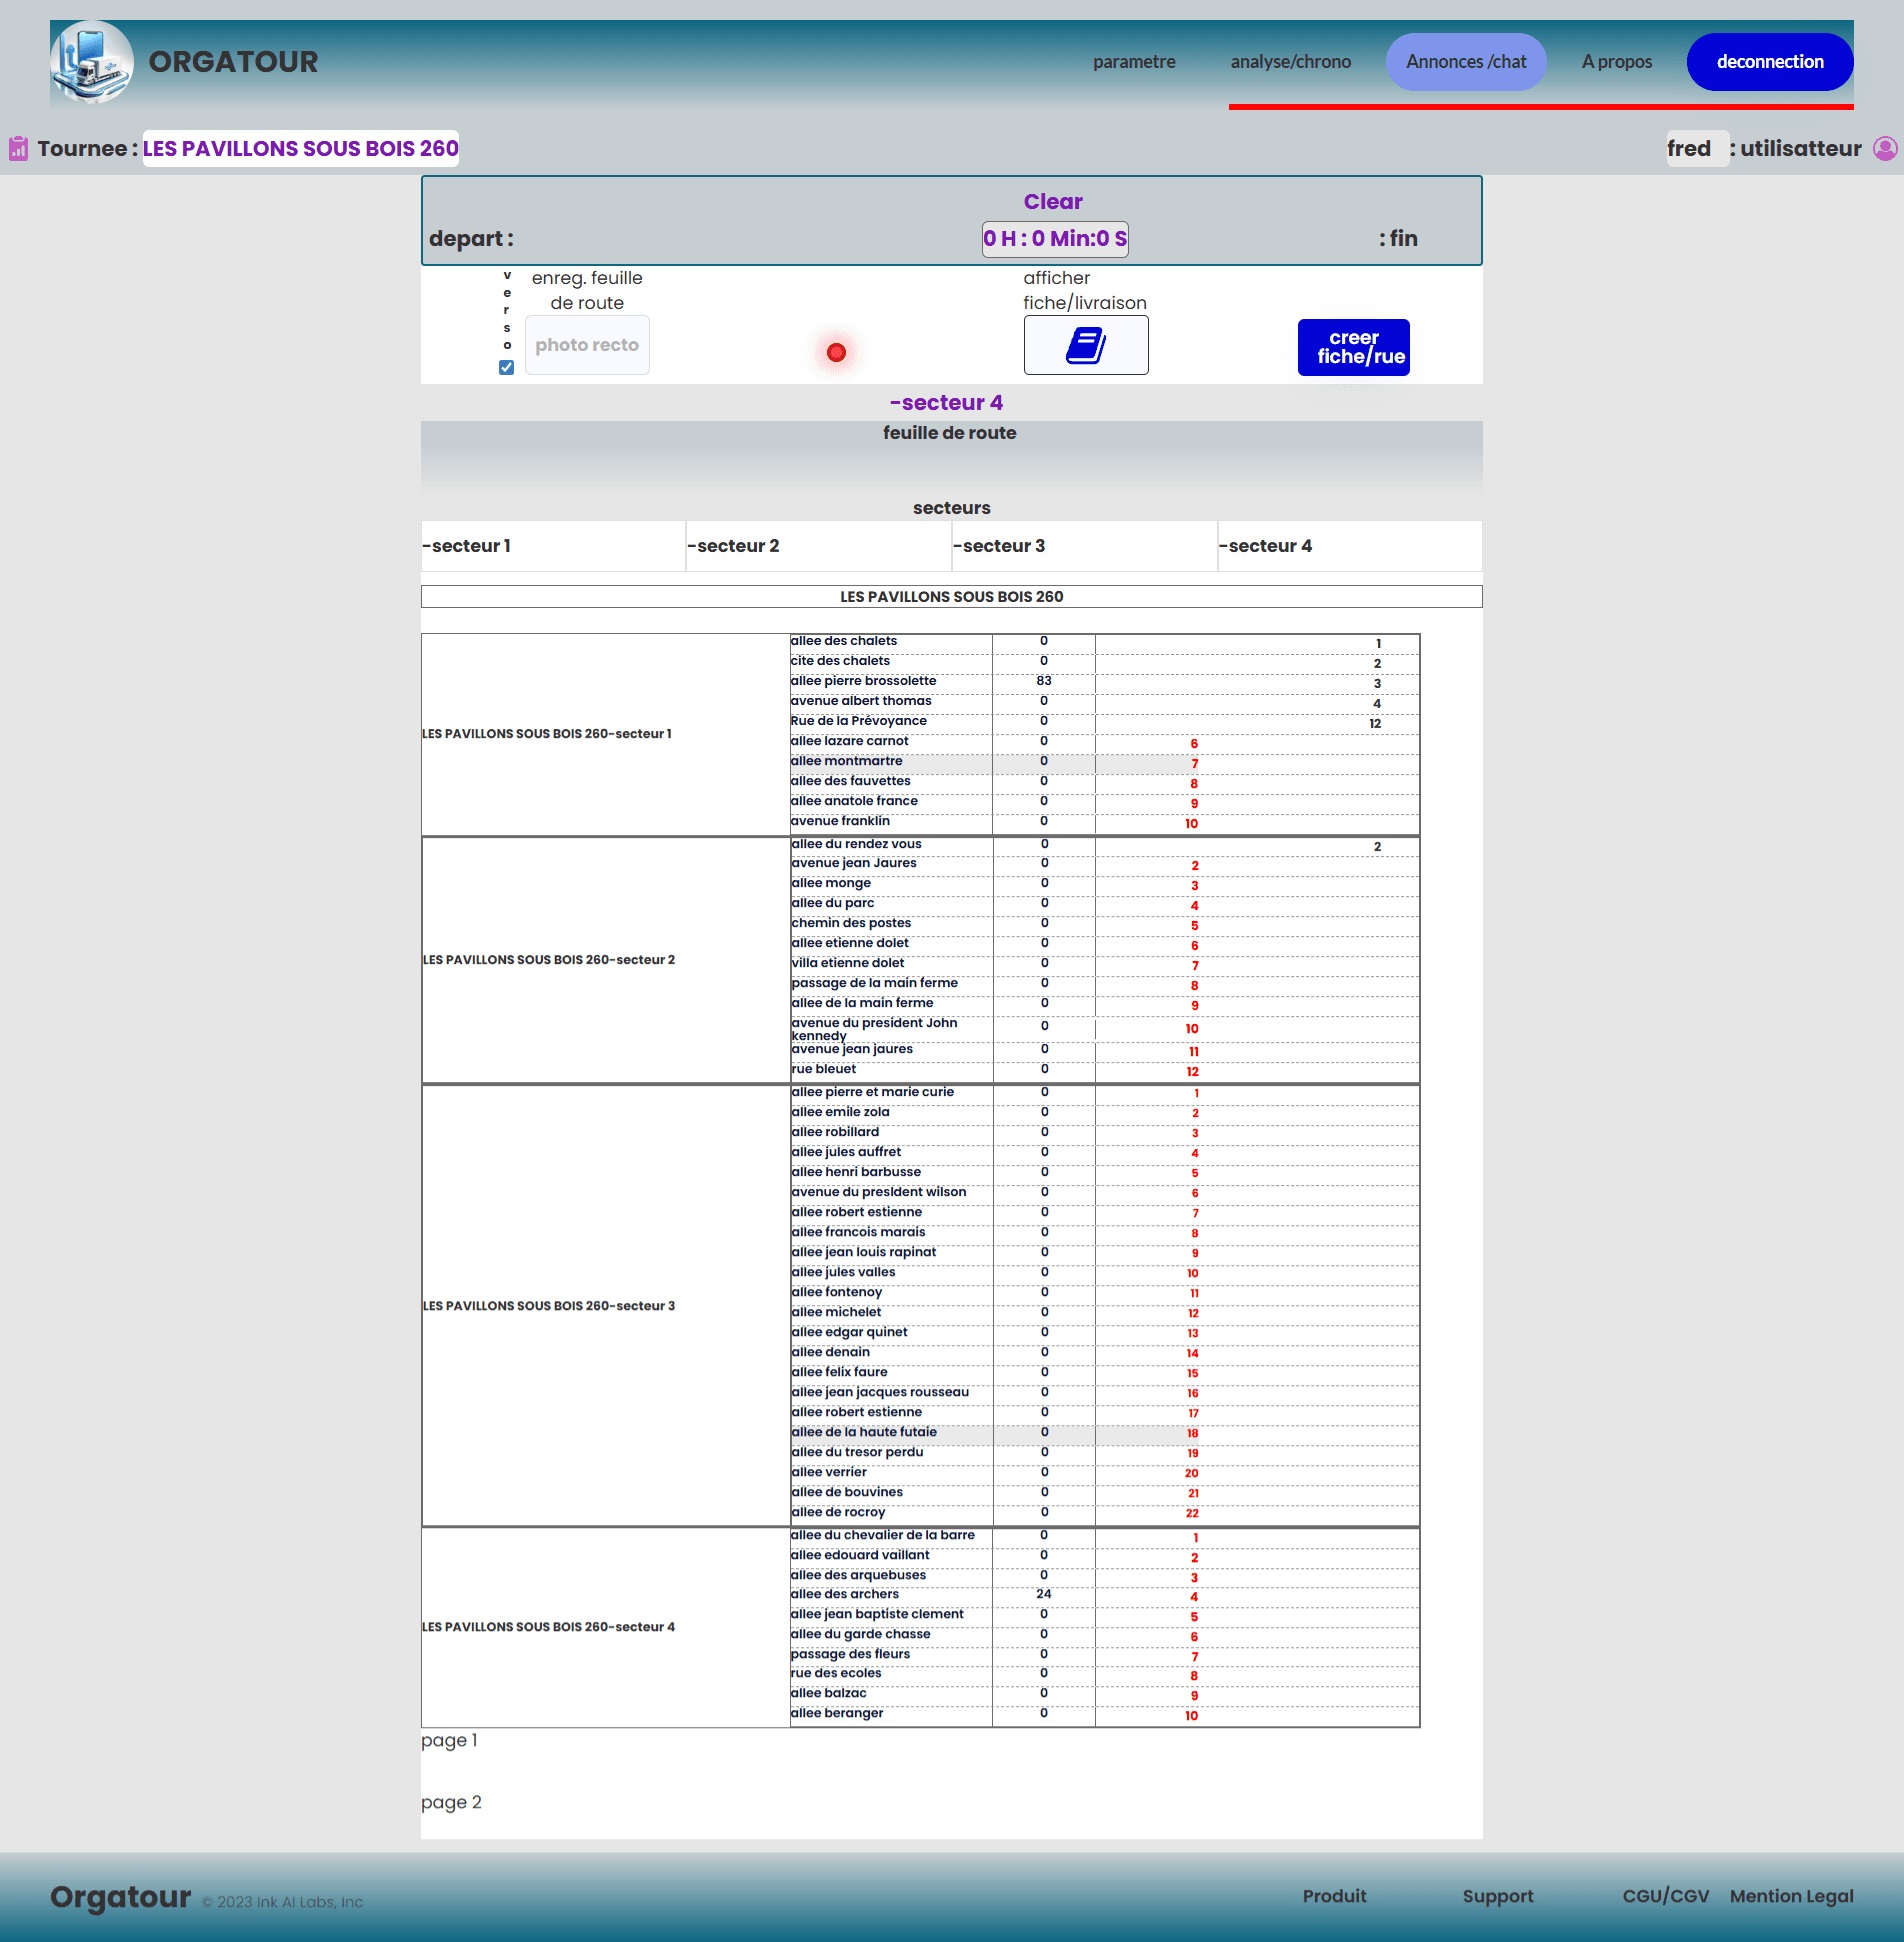This screenshot has width=1904, height=1942.
Task: Open the analyse/chrono menu
Action: (1290, 62)
